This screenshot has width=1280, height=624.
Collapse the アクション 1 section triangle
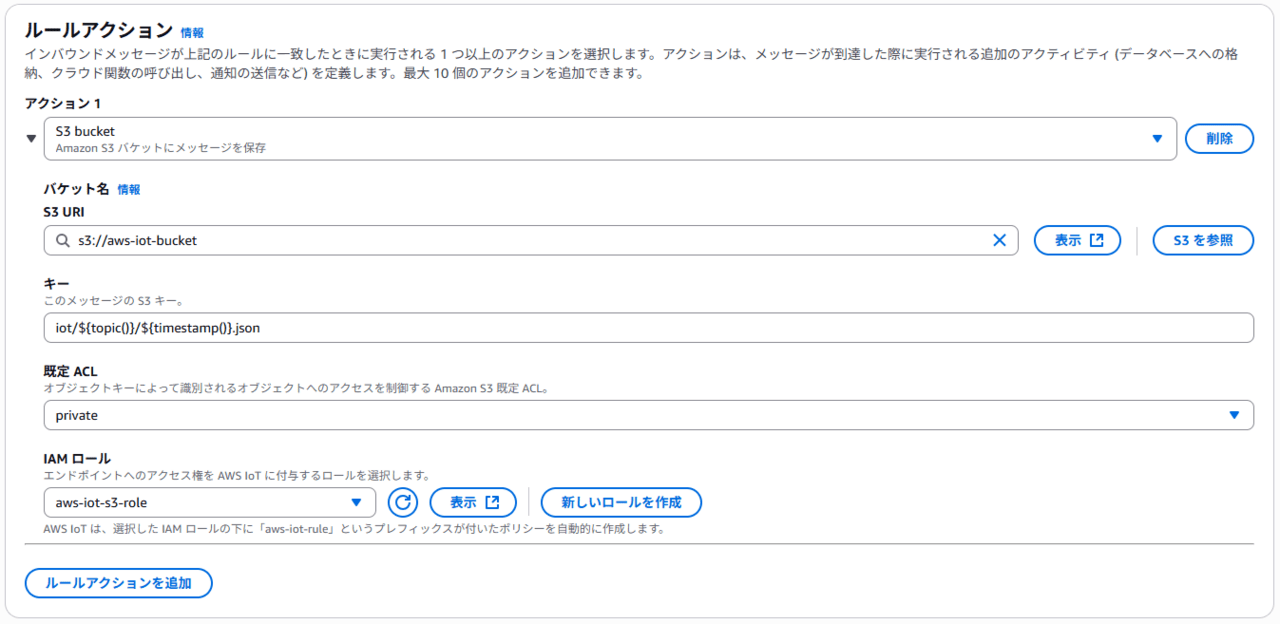(x=31, y=139)
